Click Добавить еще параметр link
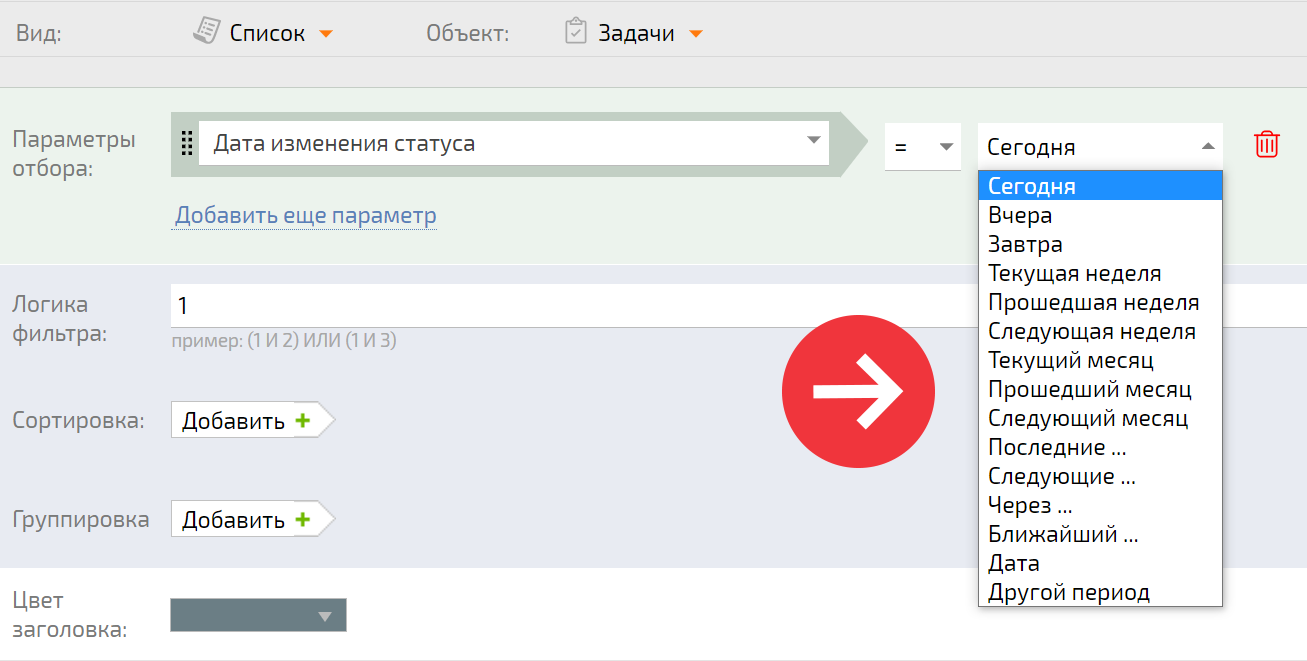The image size is (1307, 661). click(306, 215)
